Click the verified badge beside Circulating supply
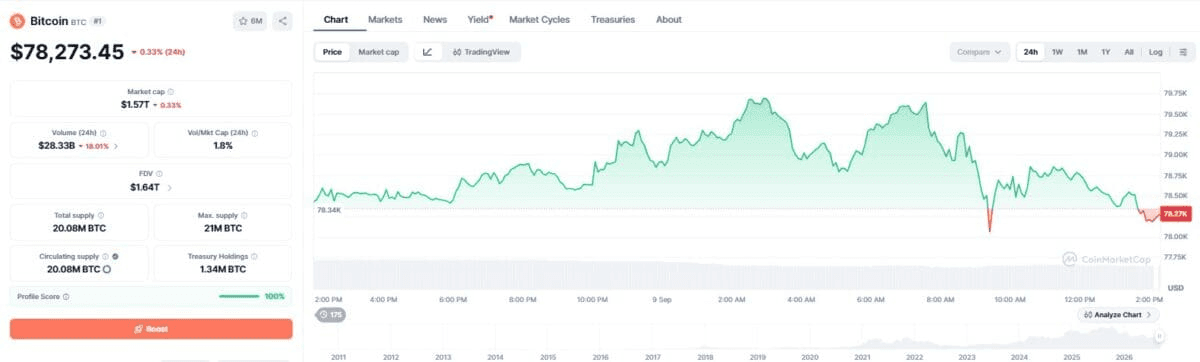 click(x=116, y=257)
